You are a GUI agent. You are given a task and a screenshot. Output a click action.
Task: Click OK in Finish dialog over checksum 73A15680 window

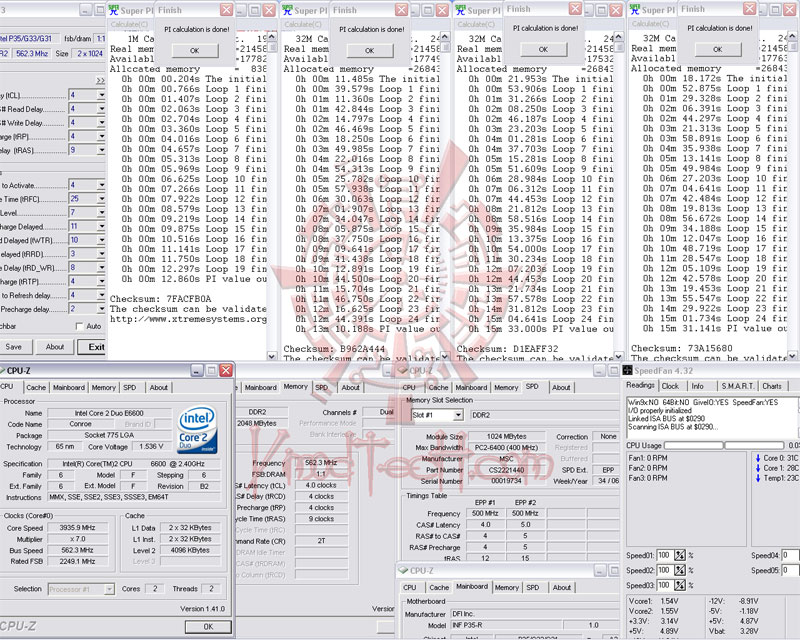tap(718, 50)
